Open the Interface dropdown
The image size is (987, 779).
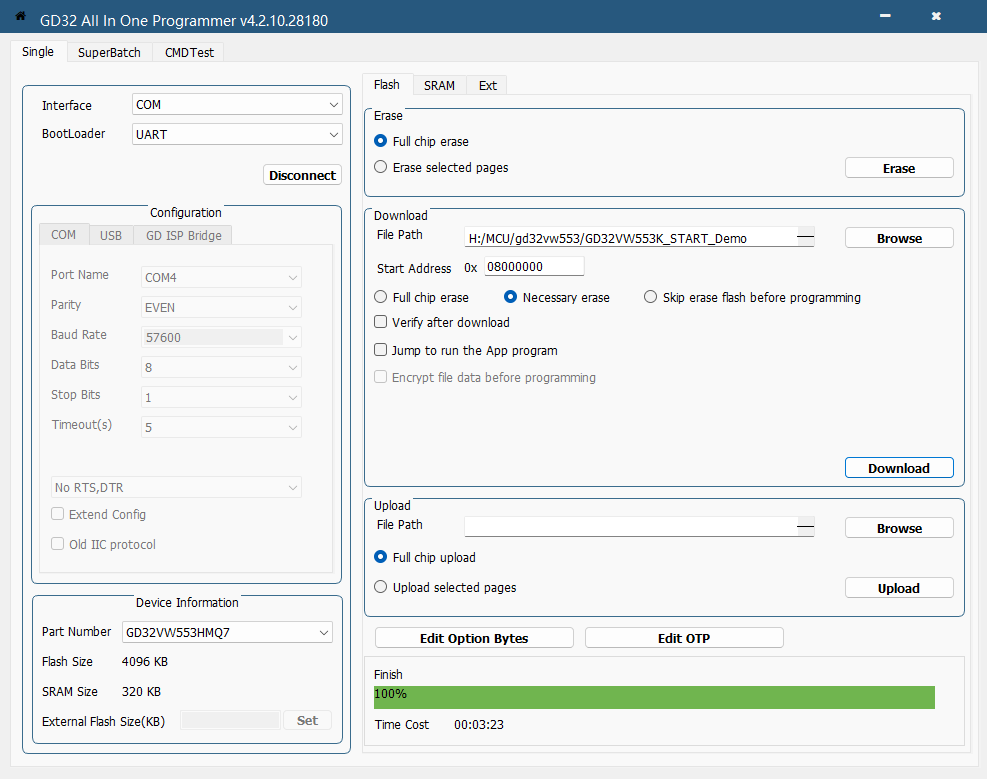pos(237,105)
